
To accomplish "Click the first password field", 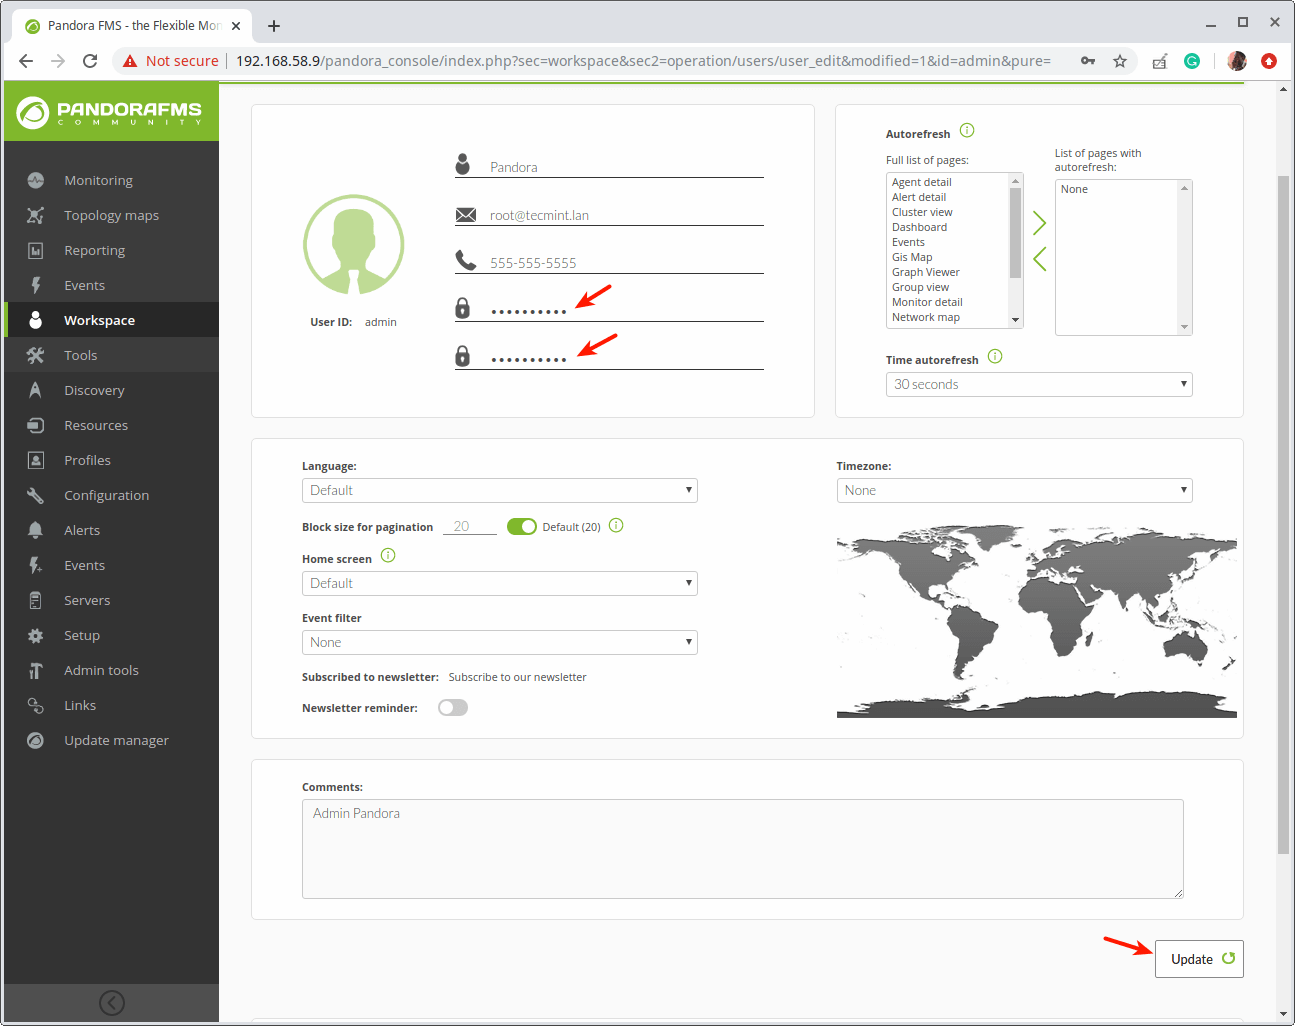I will pyautogui.click(x=626, y=310).
